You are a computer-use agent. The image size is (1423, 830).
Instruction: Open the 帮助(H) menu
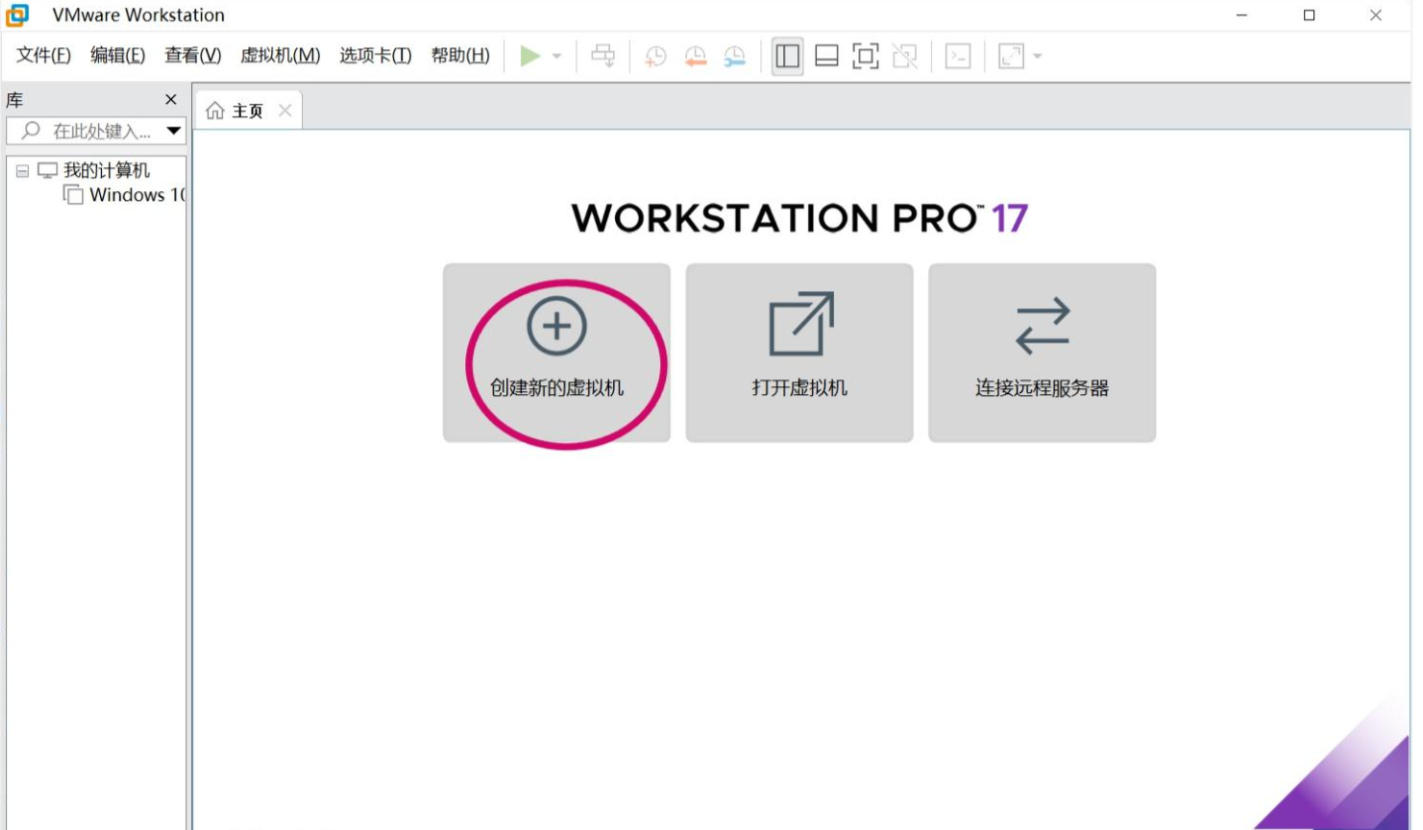[460, 56]
